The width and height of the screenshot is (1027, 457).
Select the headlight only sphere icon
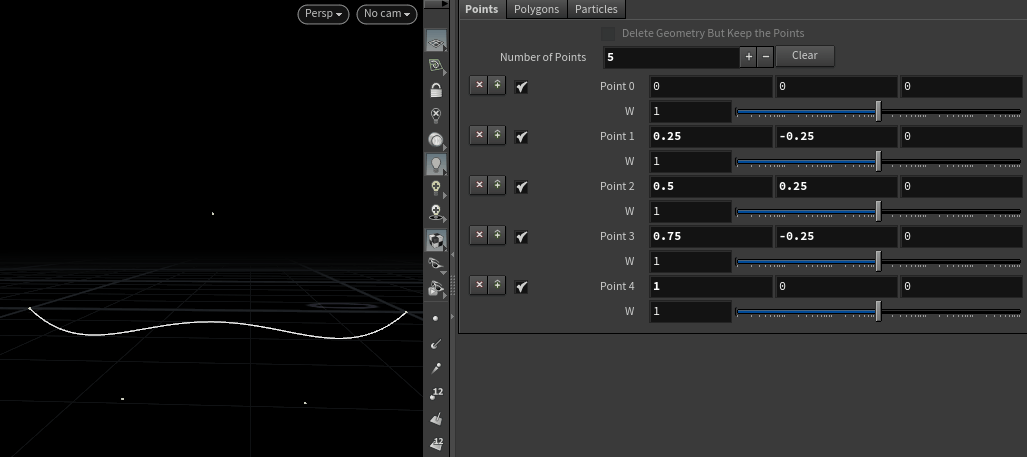[x=436, y=140]
